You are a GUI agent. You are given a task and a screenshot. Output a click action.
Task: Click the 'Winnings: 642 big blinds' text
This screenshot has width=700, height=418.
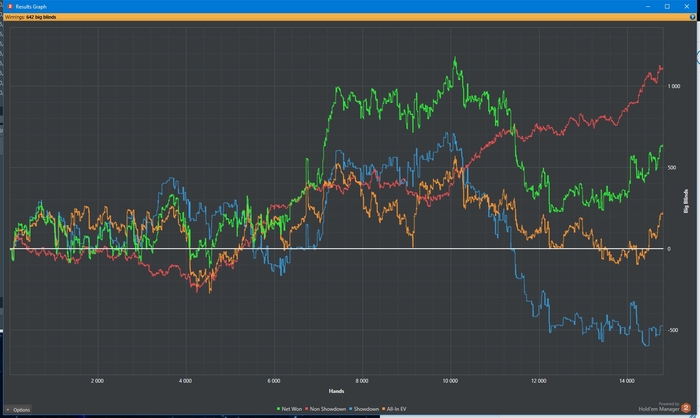[30, 17]
